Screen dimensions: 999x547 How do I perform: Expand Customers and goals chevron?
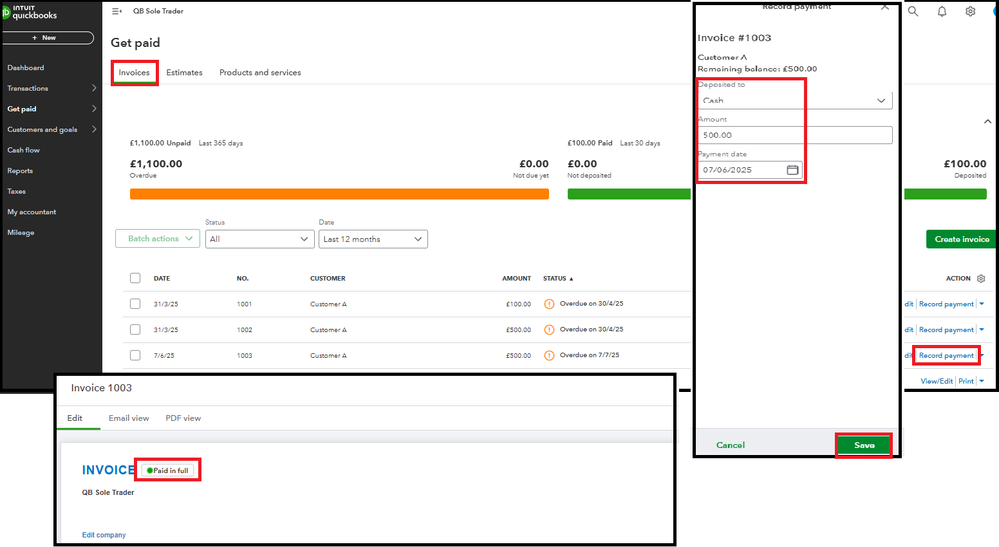click(x=94, y=129)
